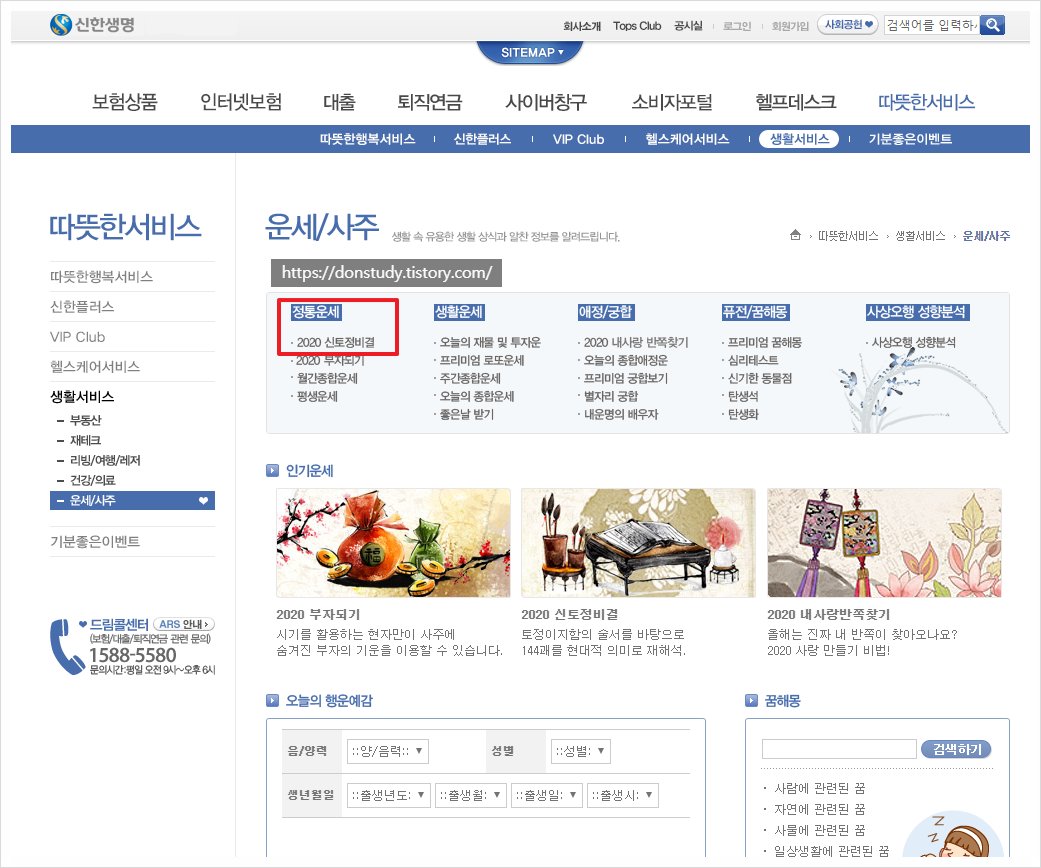1041x868 pixels.
Task: Click the Shinhan Life logo icon
Action: pos(60,25)
